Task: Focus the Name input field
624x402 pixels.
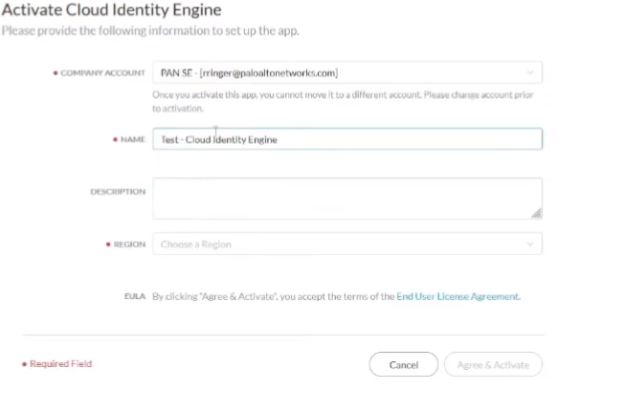Action: 347,139
